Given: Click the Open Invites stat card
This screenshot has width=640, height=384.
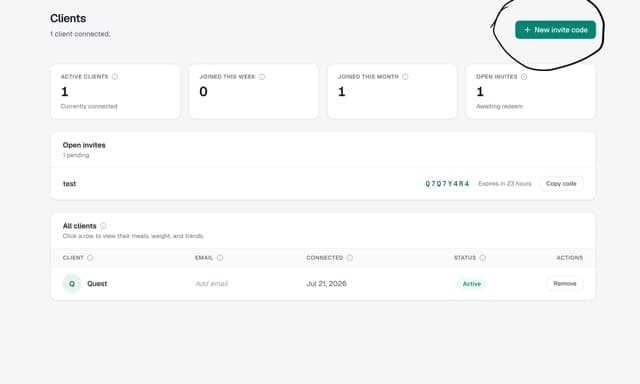Looking at the screenshot, I should [530, 92].
